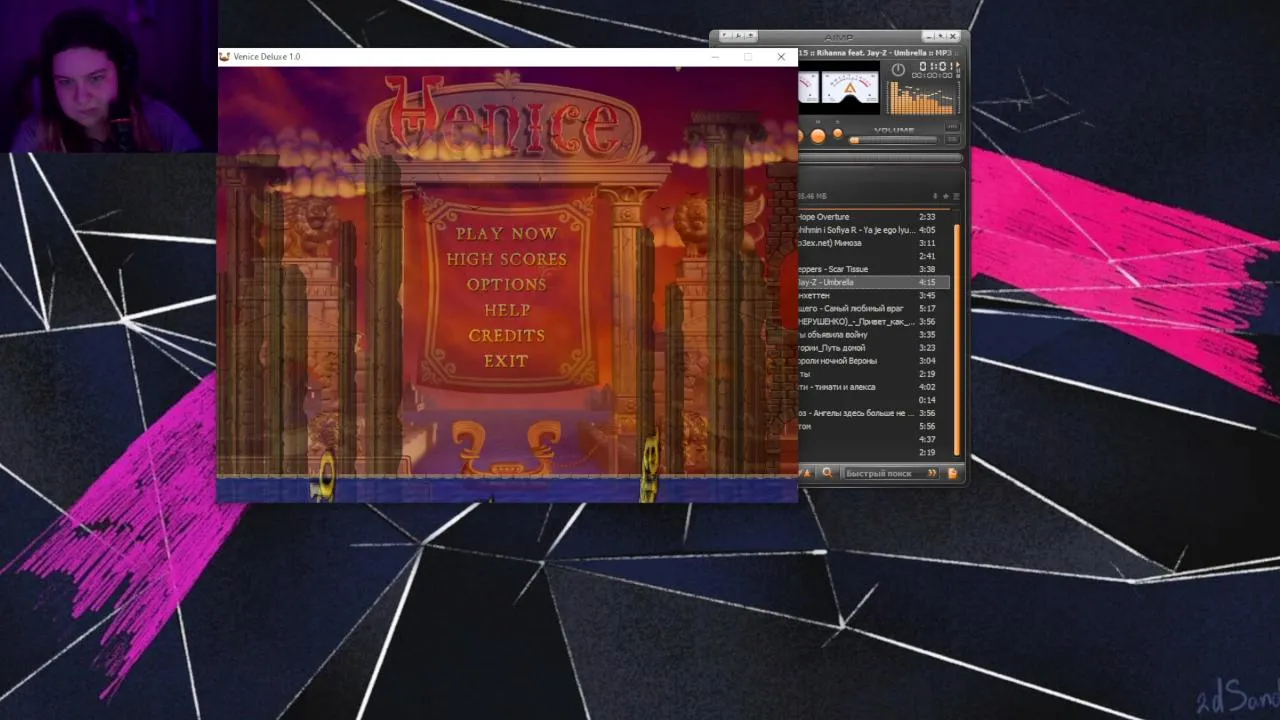Click the magnifier search icon below playlist
The width and height of the screenshot is (1280, 720).
pyautogui.click(x=828, y=473)
